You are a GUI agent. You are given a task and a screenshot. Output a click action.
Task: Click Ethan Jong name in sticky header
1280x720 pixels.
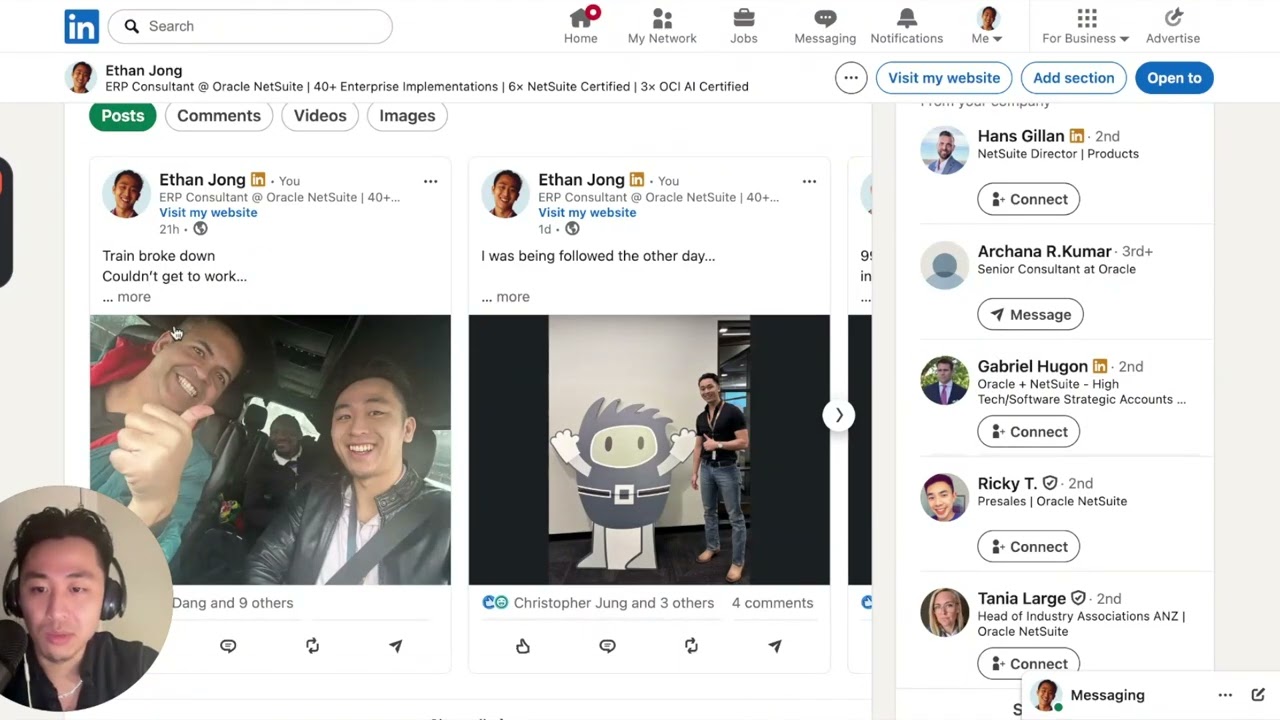click(x=144, y=70)
